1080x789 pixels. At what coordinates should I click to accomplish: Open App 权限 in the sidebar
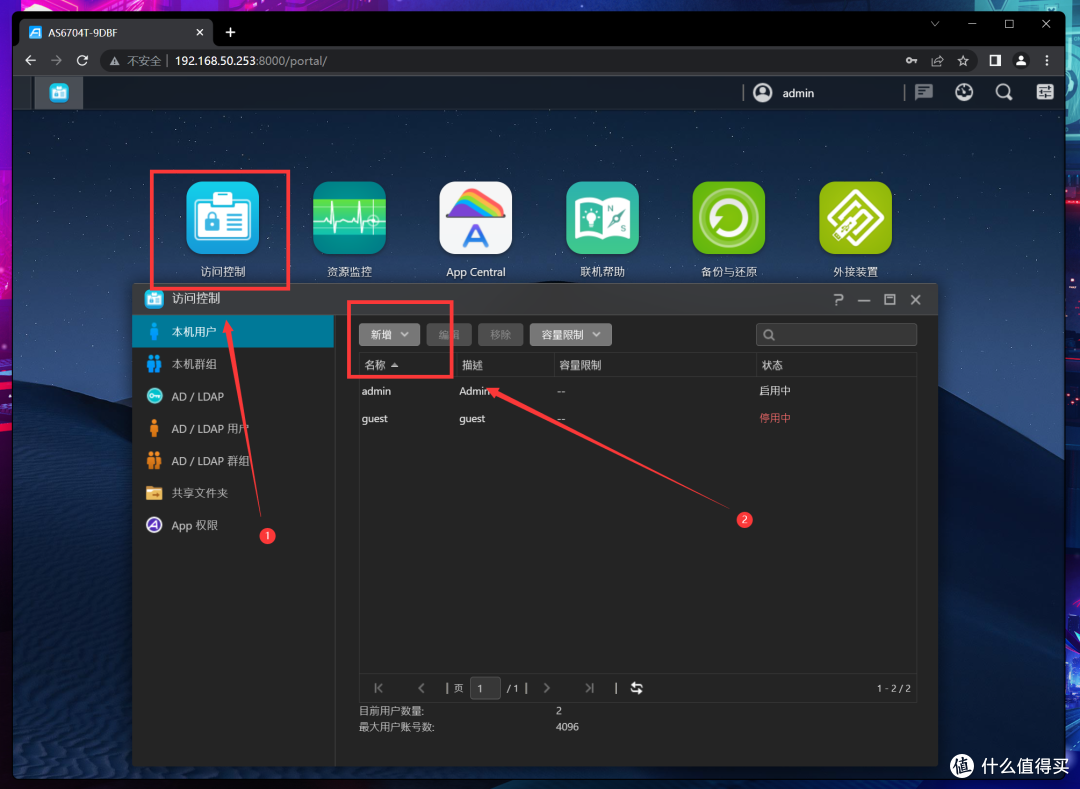[194, 525]
